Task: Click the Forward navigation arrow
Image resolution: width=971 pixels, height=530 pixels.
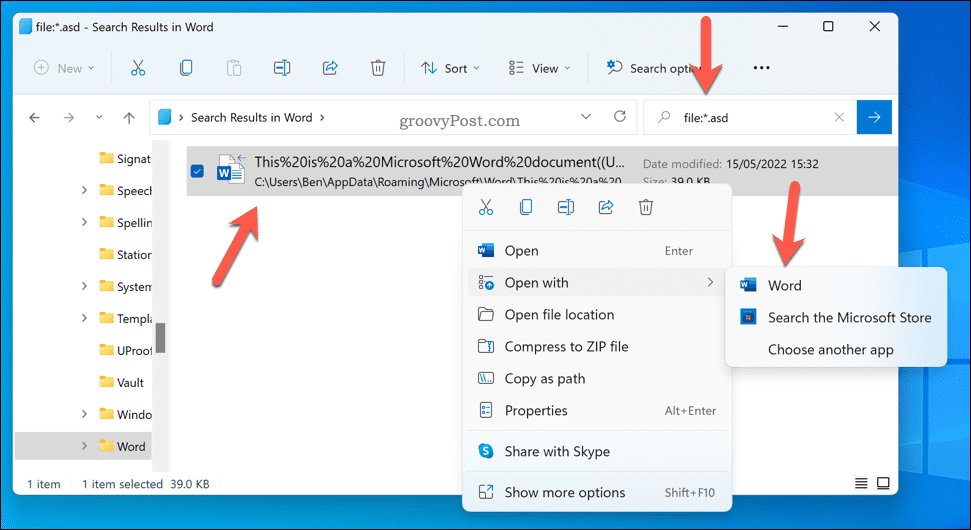Action: pos(69,118)
